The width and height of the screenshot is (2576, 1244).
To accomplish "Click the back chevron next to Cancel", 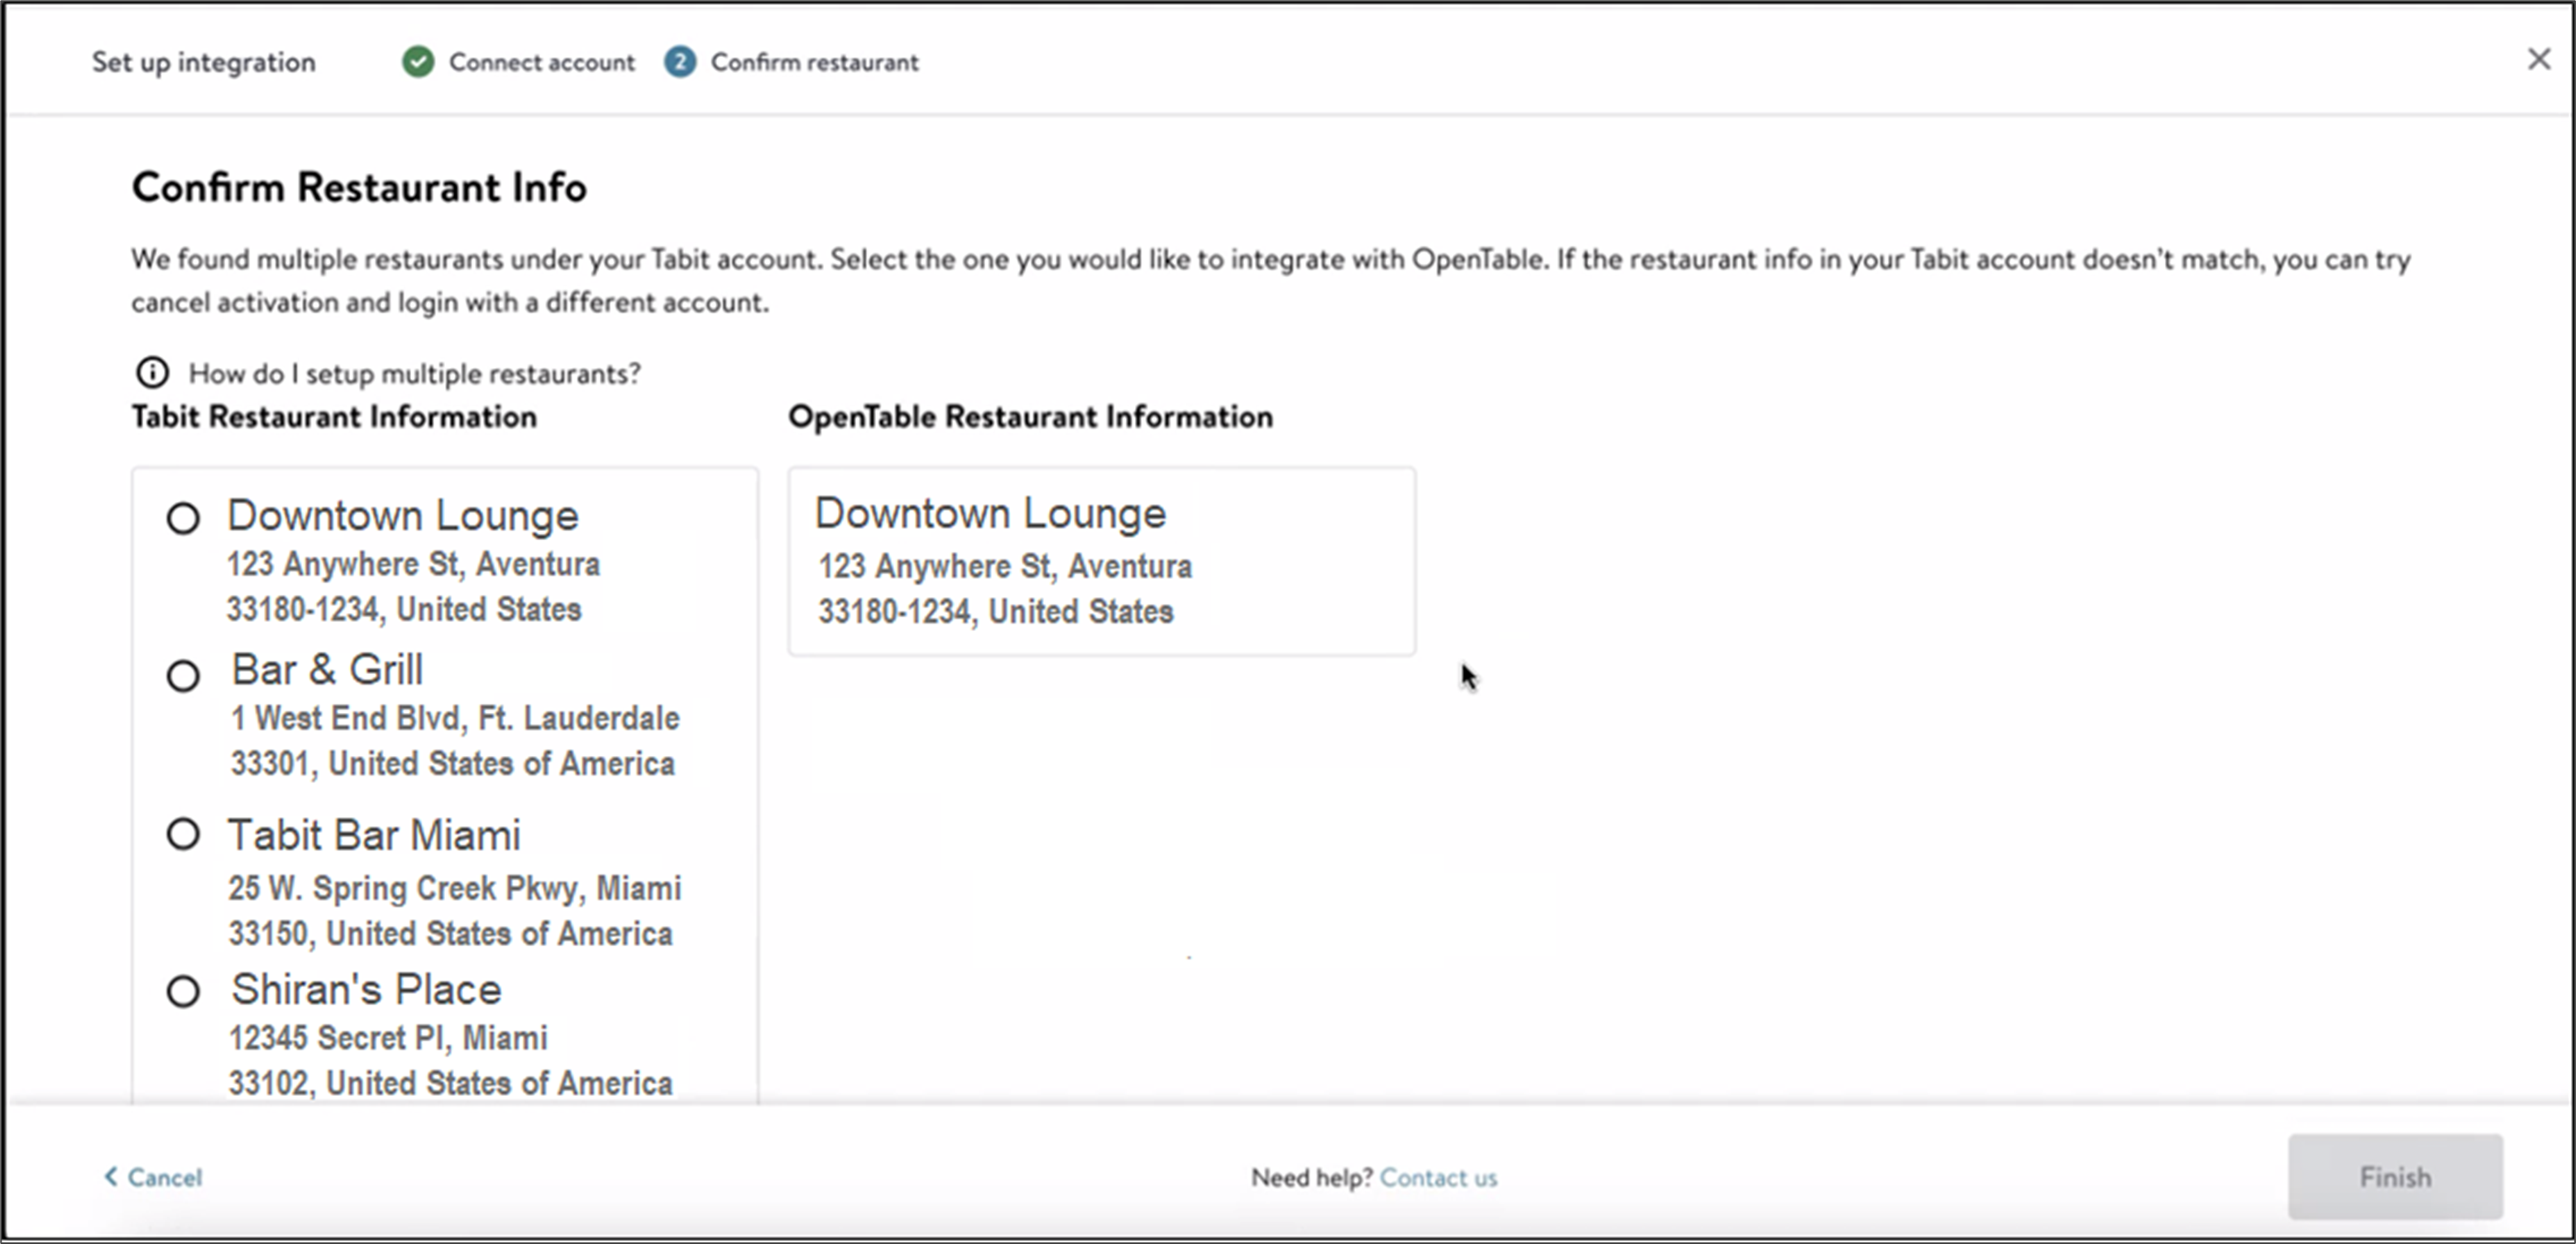I will coord(113,1177).
